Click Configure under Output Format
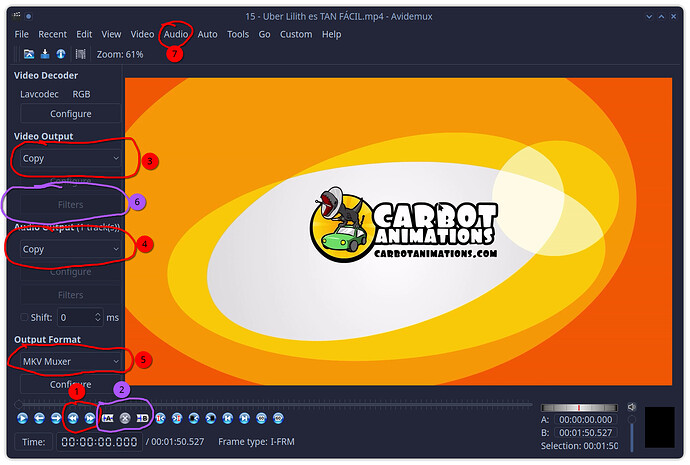The height and width of the screenshot is (465, 690). point(70,384)
